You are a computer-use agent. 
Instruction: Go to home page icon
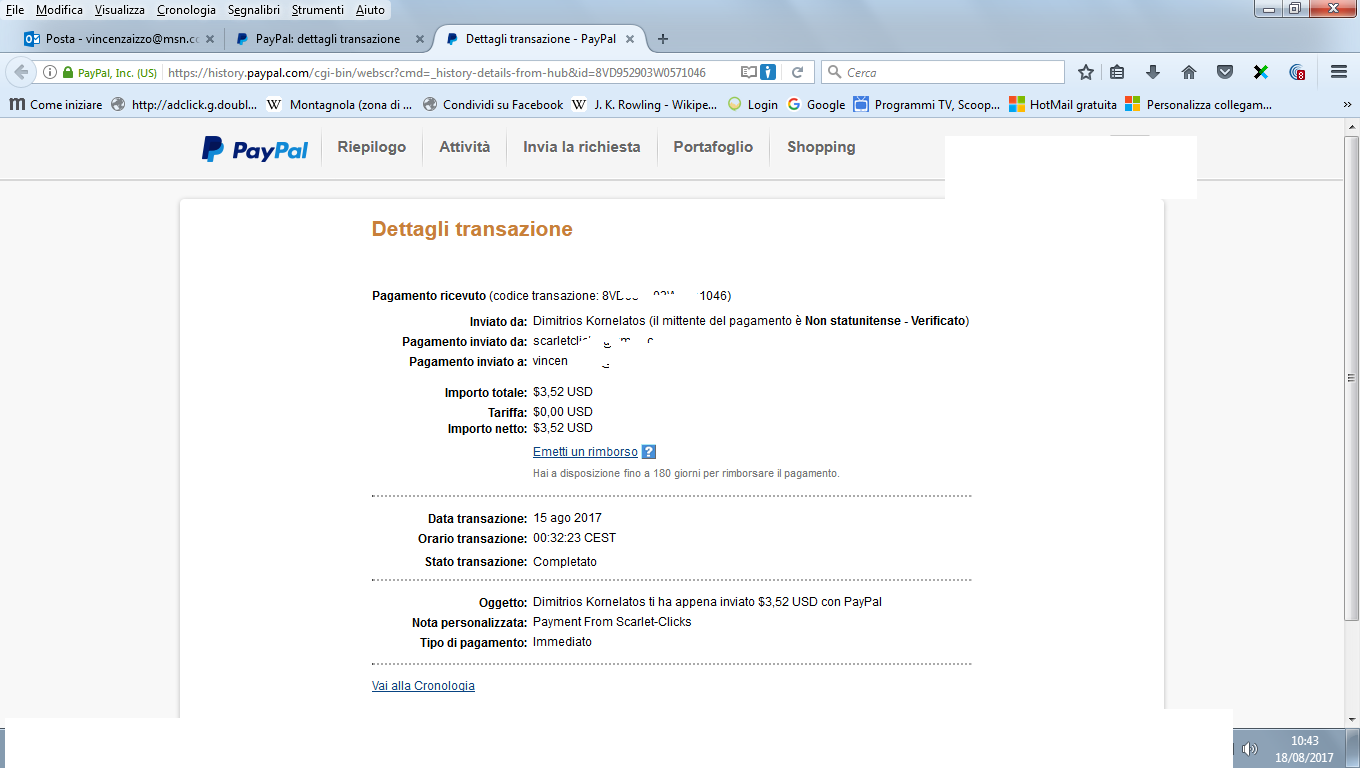1189,72
